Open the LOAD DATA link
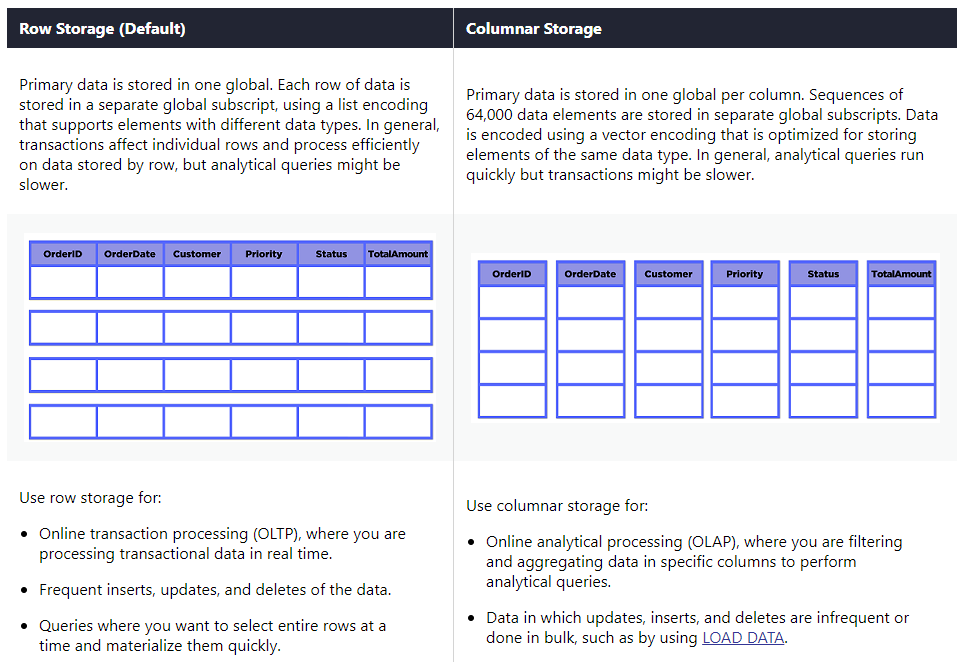 click(743, 638)
